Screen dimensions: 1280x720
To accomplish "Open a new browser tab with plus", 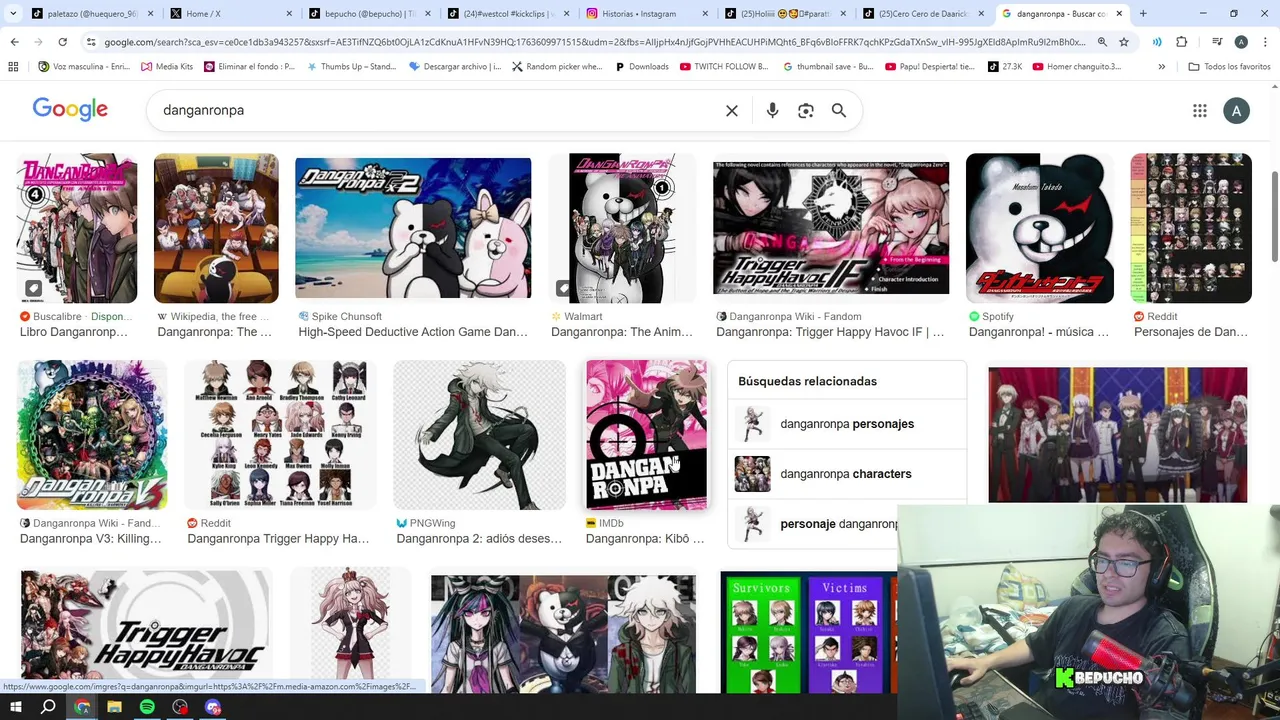I will click(1143, 14).
